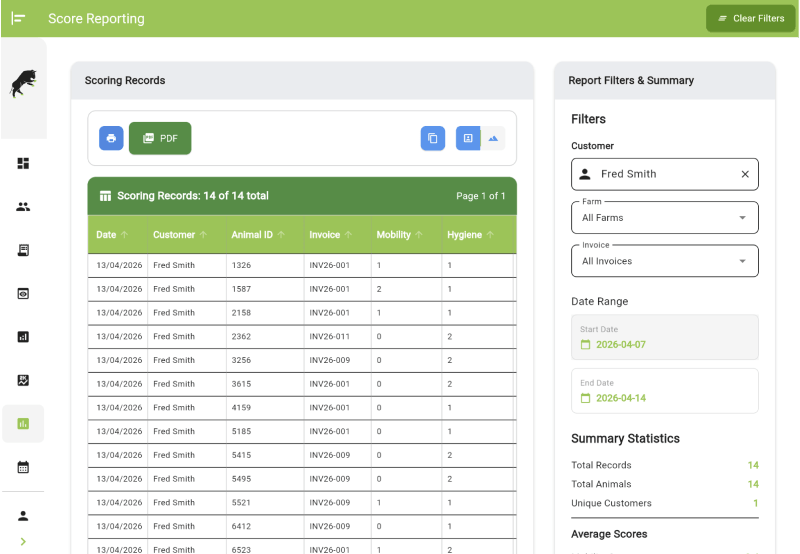Select Animal ID 5521 cell
Screen dimensions: 800x554
tap(265, 502)
